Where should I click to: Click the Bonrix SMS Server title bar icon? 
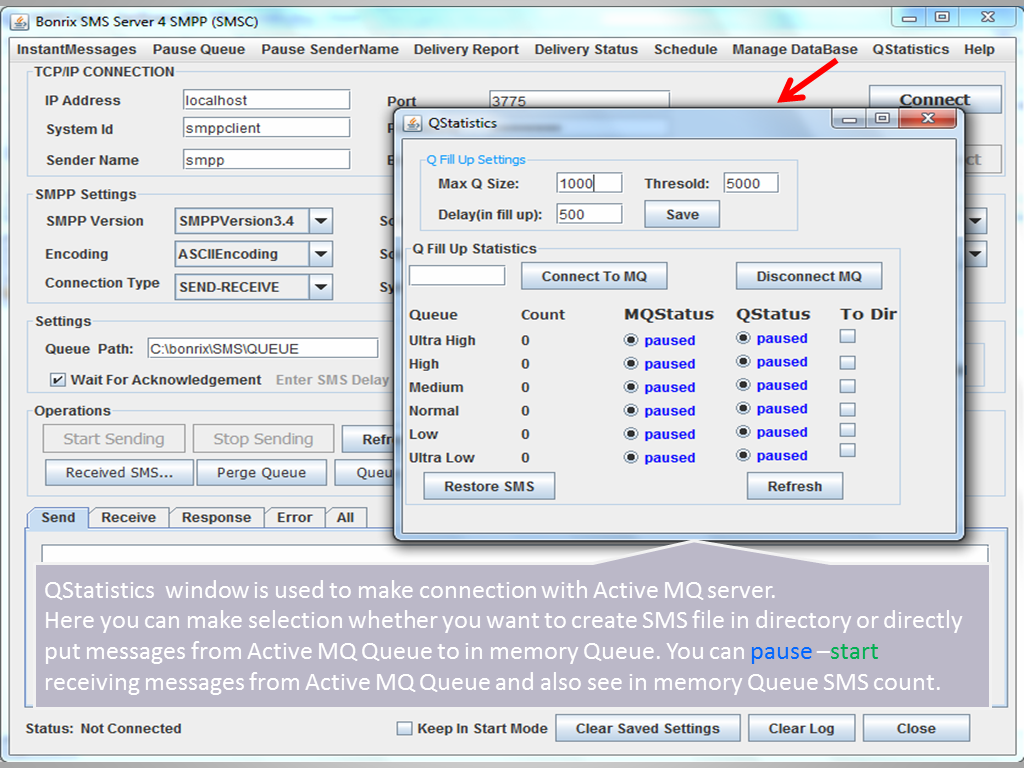(20, 22)
